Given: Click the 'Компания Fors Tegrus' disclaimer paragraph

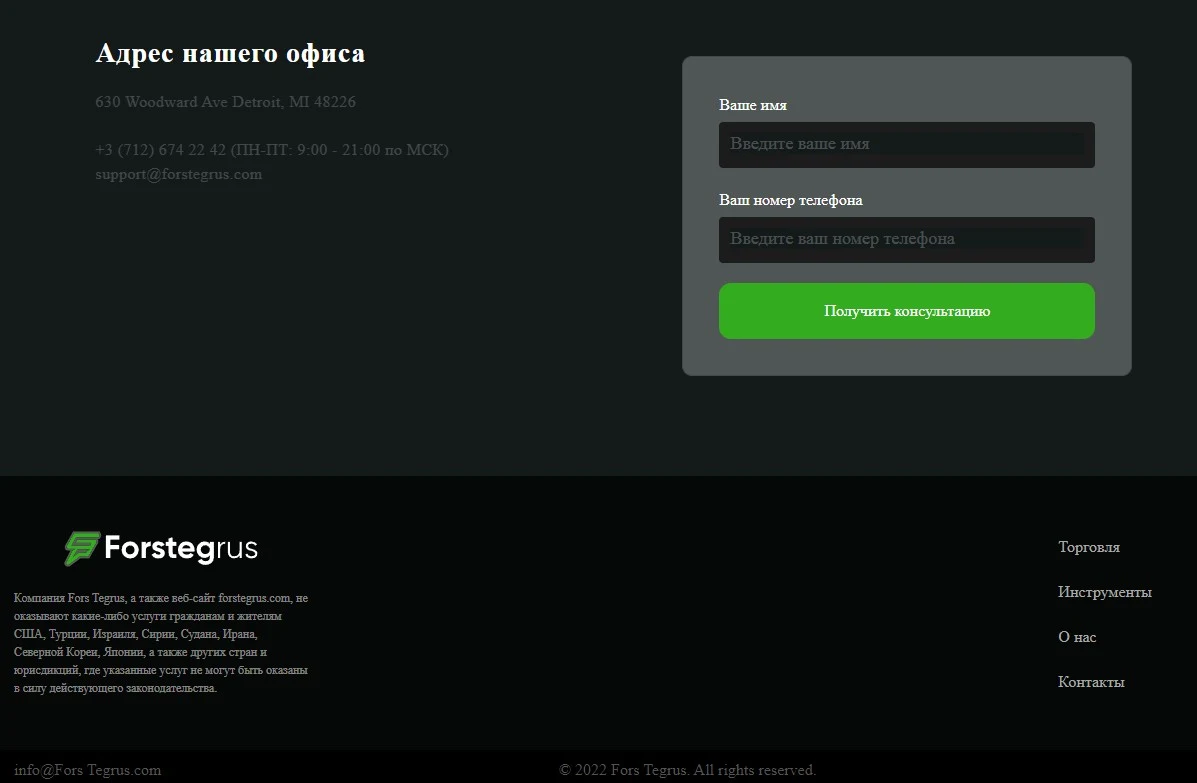Looking at the screenshot, I should (161, 643).
